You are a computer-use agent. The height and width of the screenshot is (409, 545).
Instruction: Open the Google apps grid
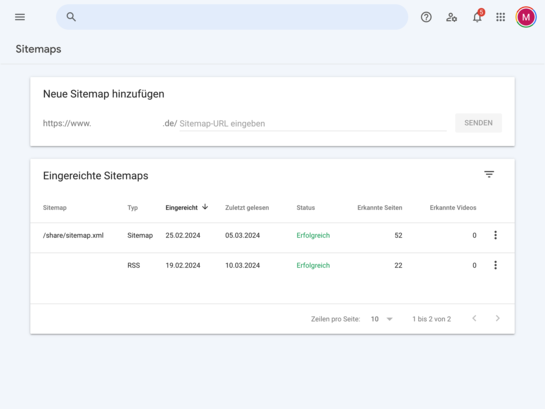tap(501, 17)
